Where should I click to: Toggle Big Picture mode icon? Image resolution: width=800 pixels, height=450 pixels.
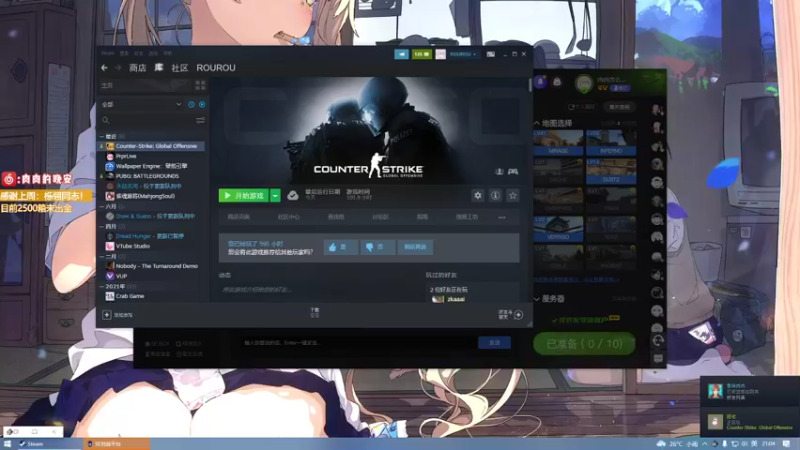[x=491, y=54]
